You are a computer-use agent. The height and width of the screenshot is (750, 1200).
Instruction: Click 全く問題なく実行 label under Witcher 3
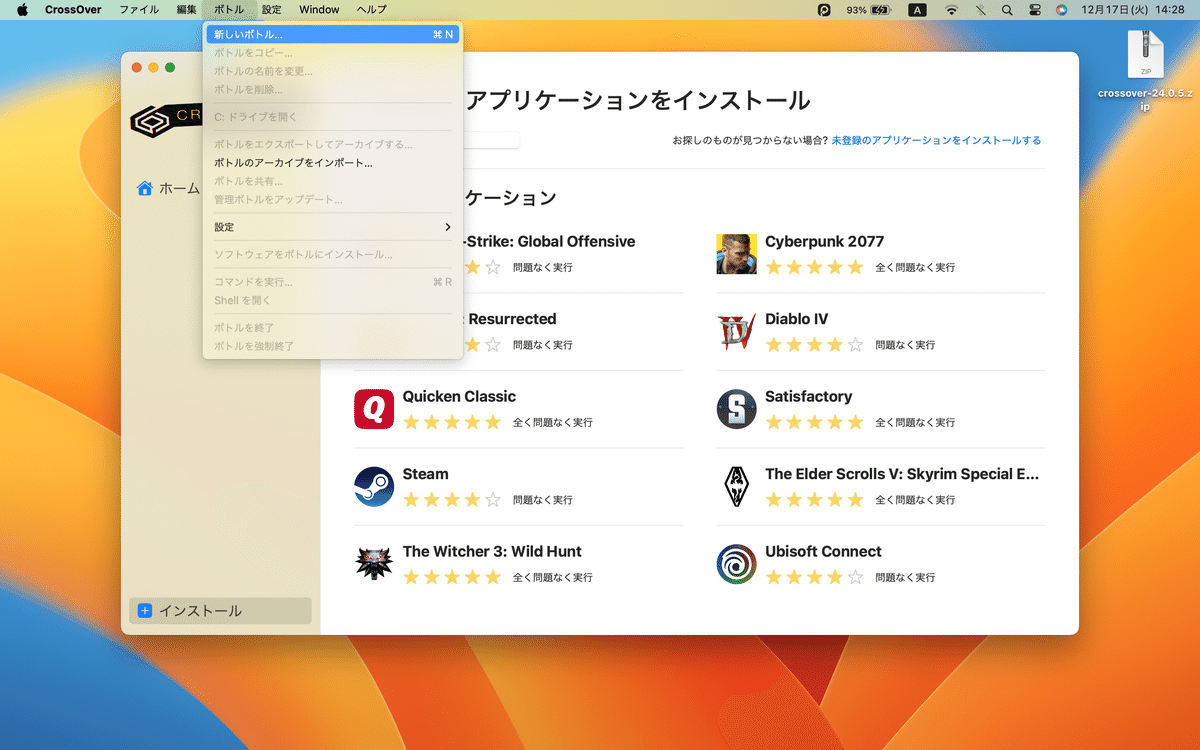553,578
